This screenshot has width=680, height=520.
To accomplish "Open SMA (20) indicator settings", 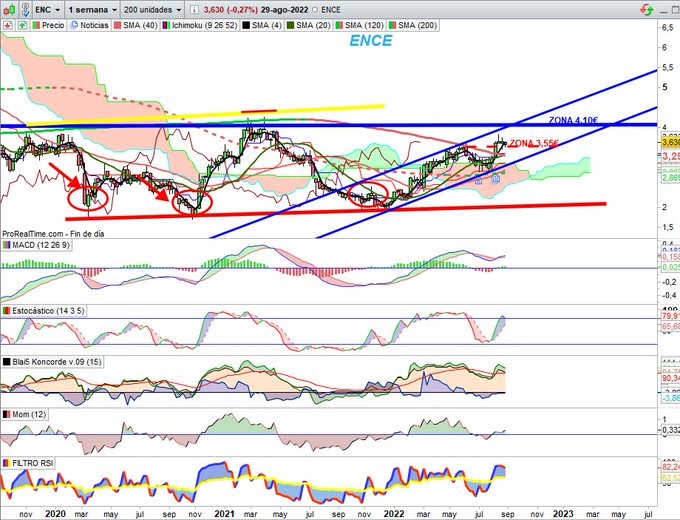I will coord(308,25).
